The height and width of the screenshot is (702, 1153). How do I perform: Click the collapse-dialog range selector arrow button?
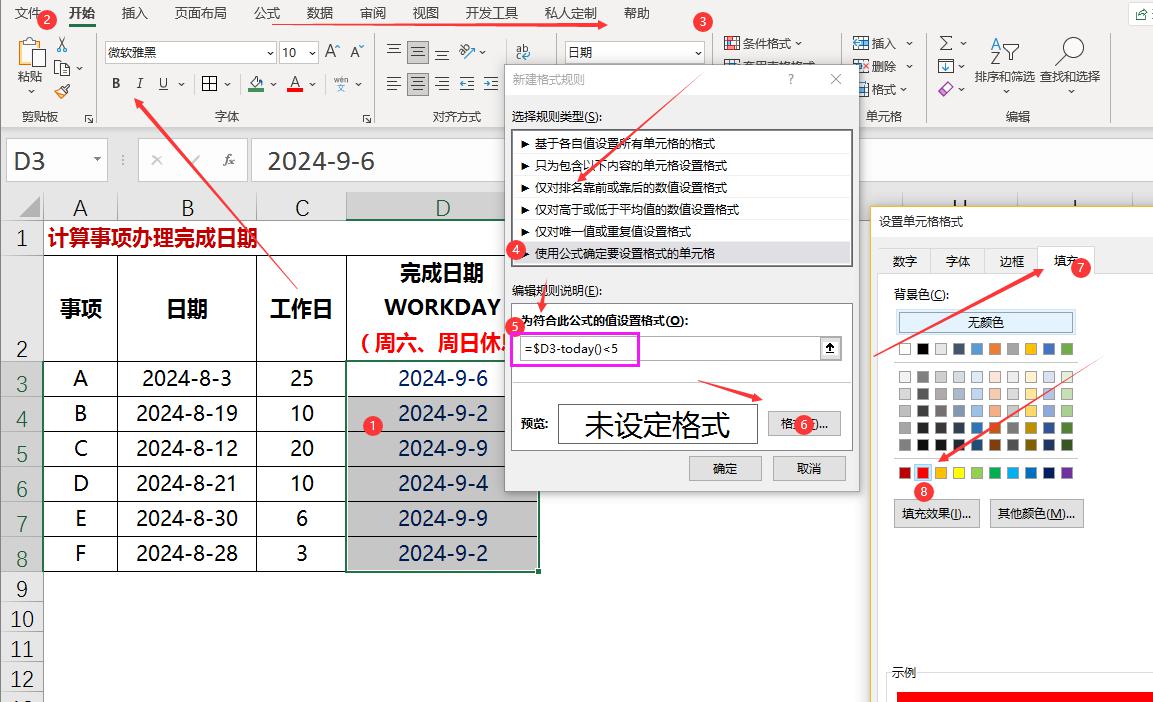830,348
